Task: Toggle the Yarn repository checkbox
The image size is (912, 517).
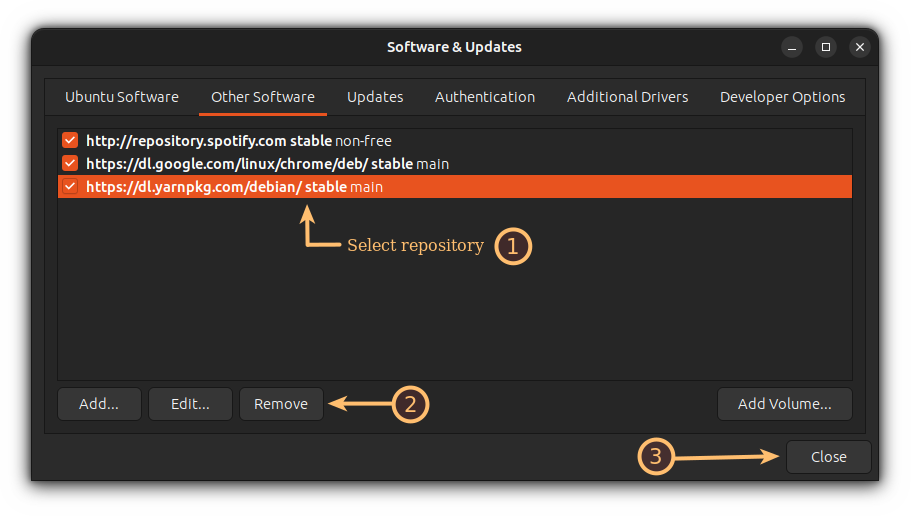Action: click(x=70, y=186)
